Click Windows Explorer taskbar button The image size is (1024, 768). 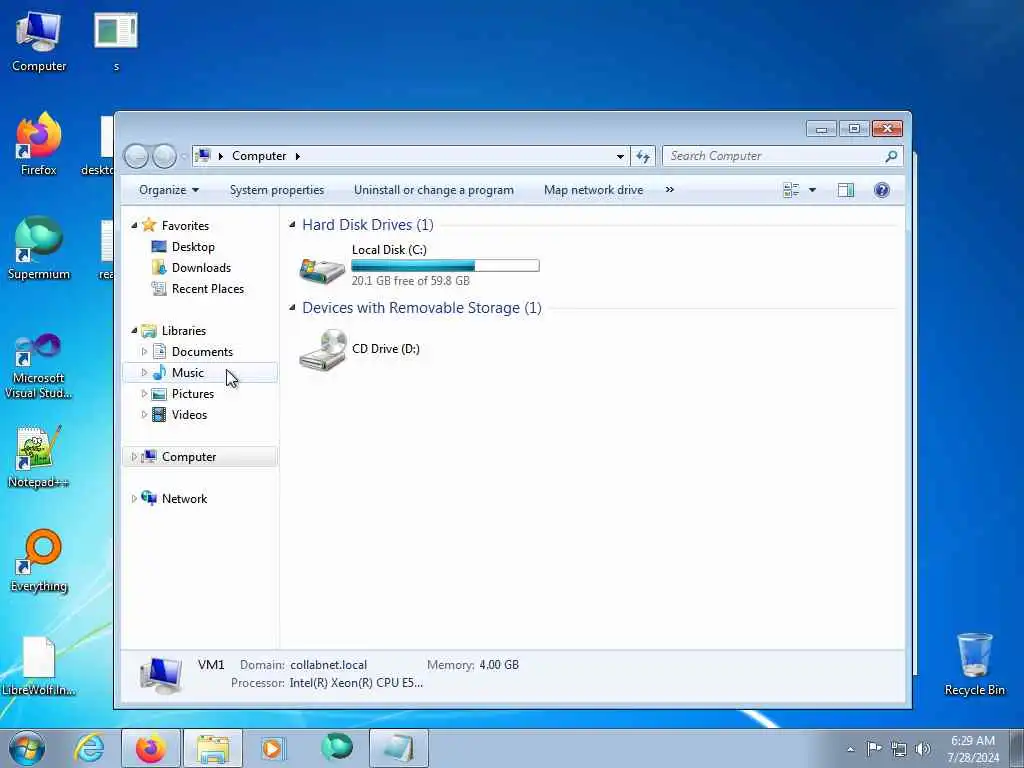(213, 748)
